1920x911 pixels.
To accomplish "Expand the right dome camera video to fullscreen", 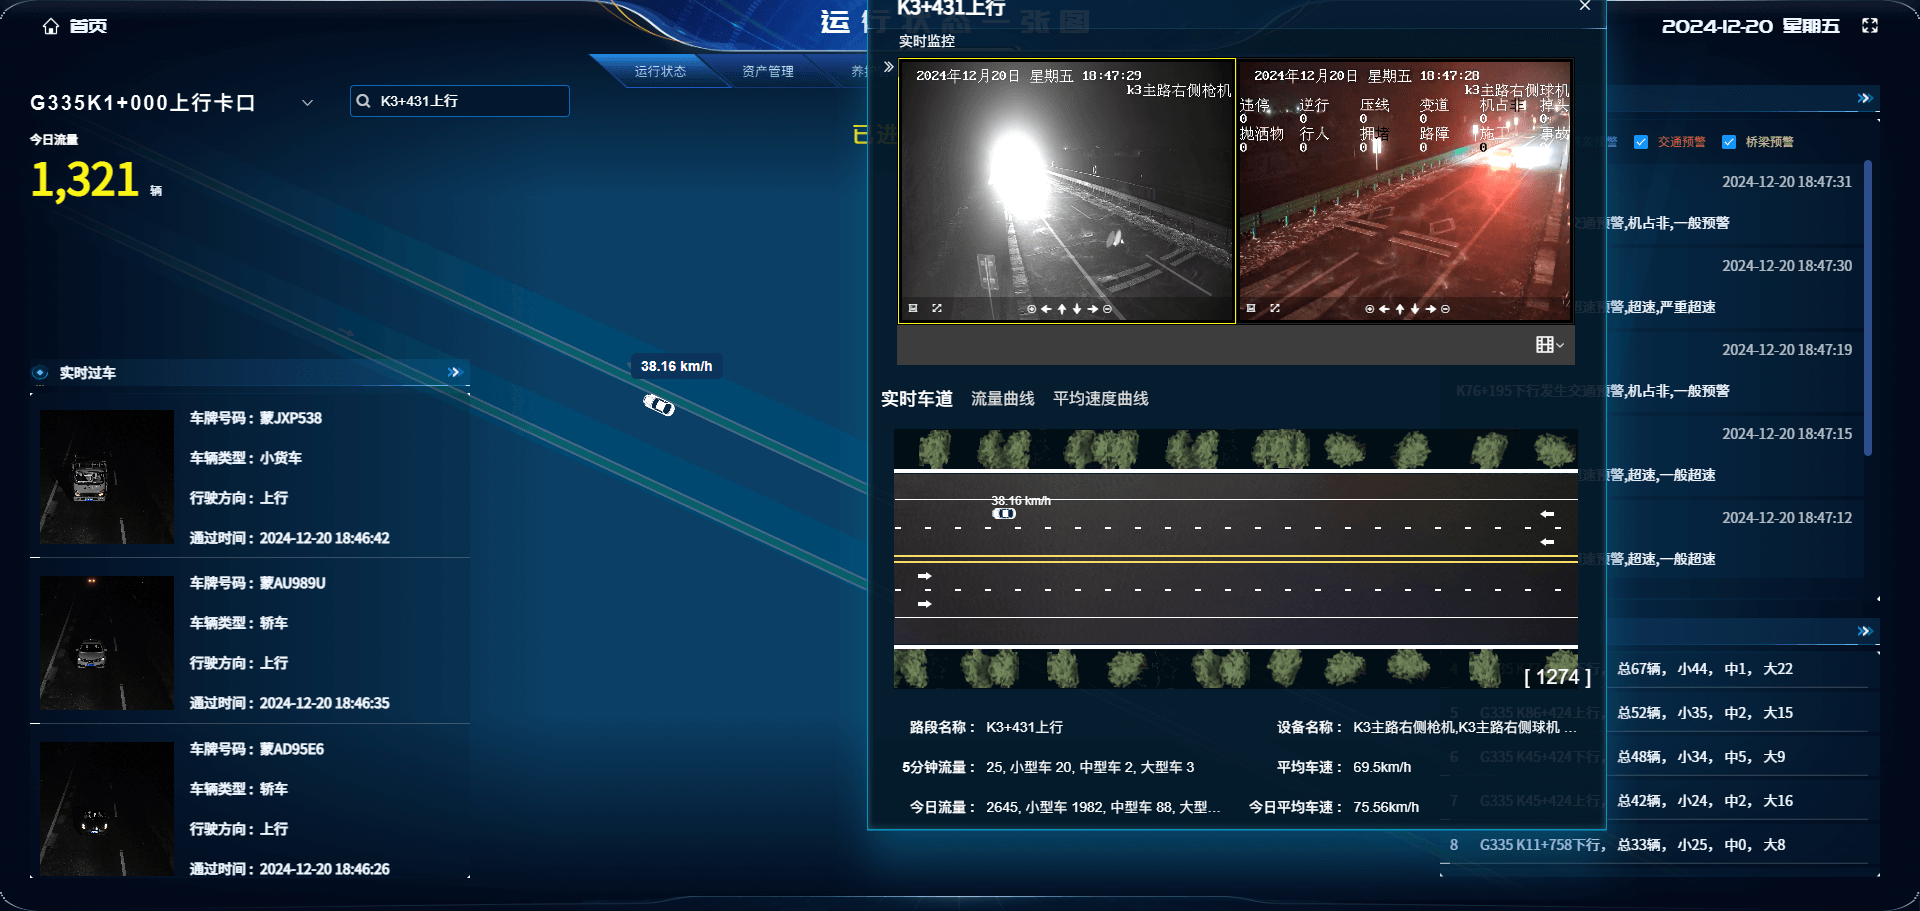I will [x=1275, y=308].
